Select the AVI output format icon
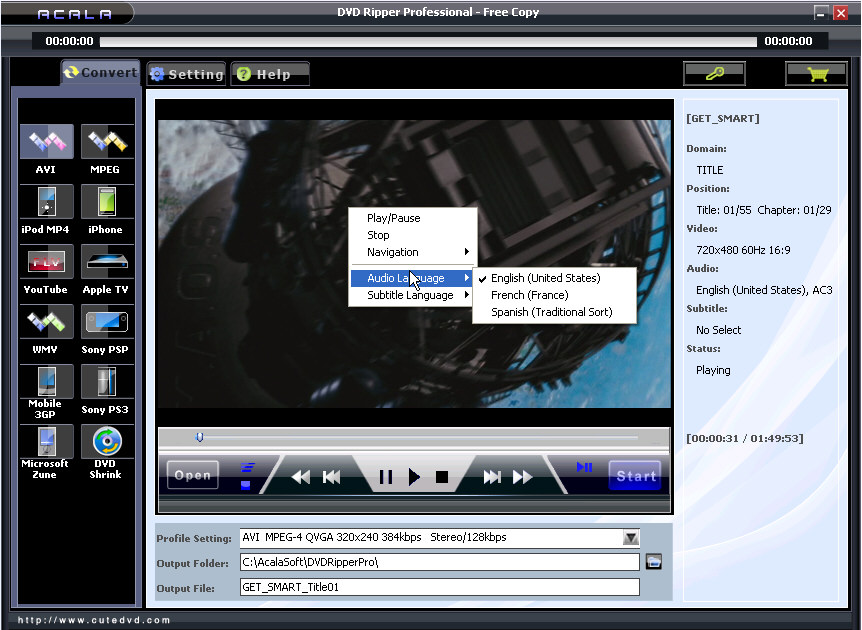This screenshot has height=630, width=862. (x=46, y=143)
